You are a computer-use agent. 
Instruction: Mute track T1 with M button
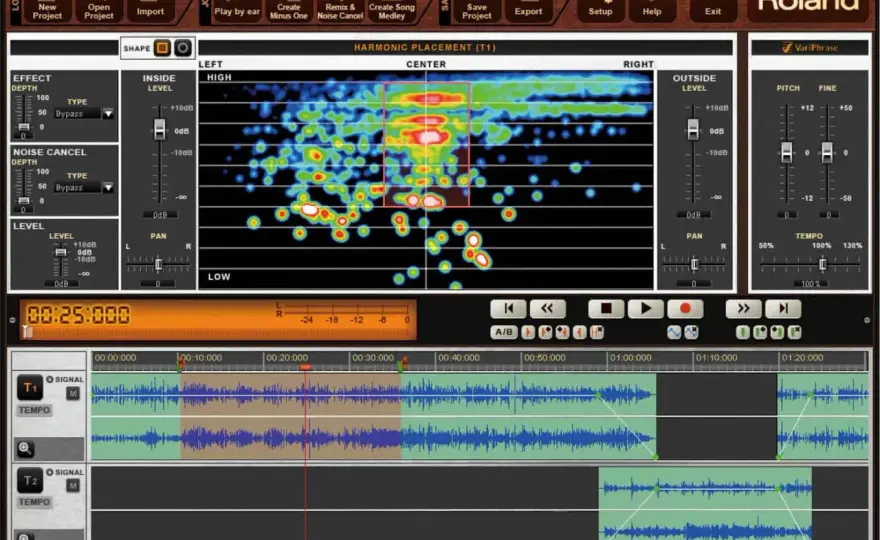[x=73, y=393]
